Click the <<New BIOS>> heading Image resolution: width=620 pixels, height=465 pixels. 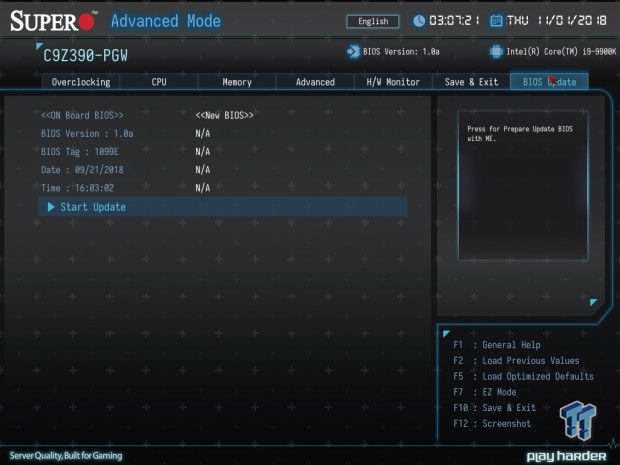click(x=224, y=115)
